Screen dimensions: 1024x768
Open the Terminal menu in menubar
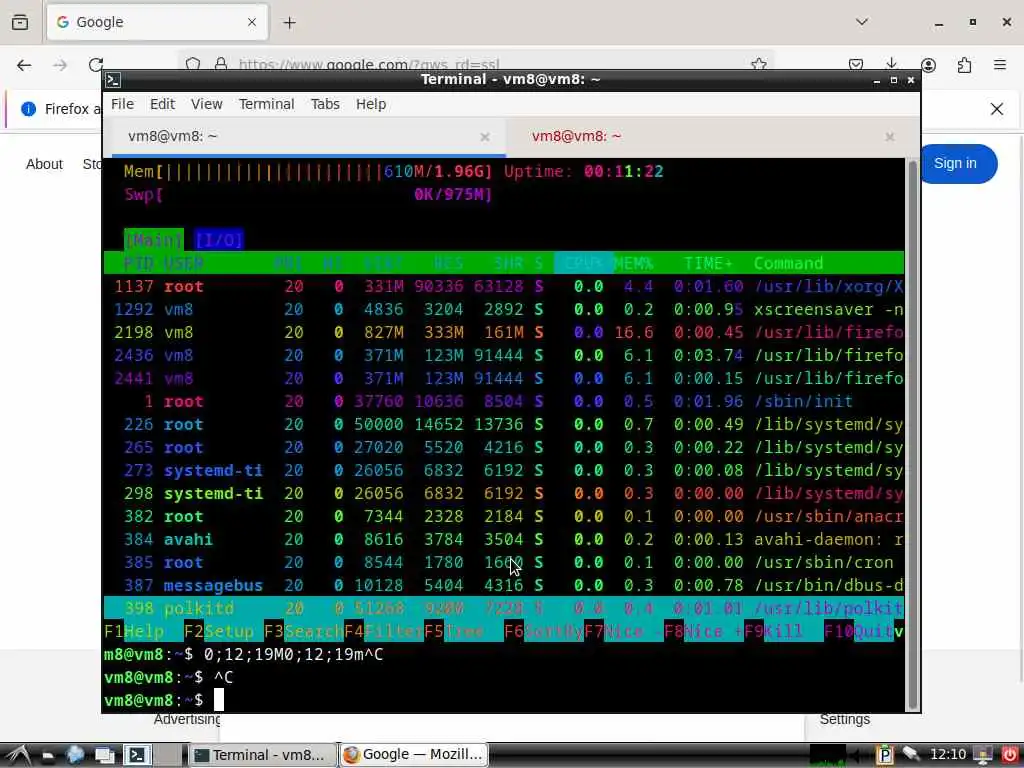tap(266, 104)
